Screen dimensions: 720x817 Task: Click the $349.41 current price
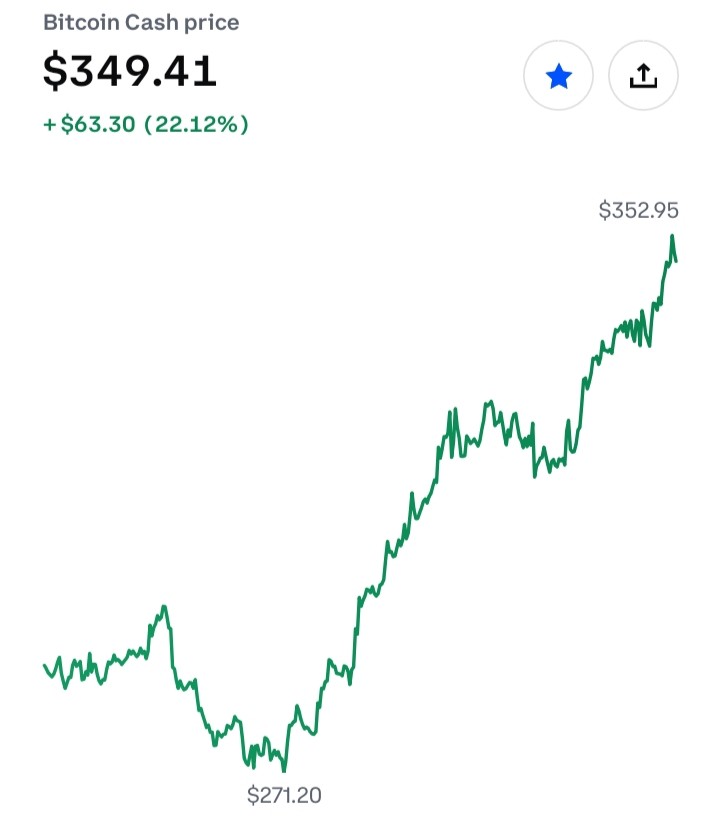click(129, 71)
